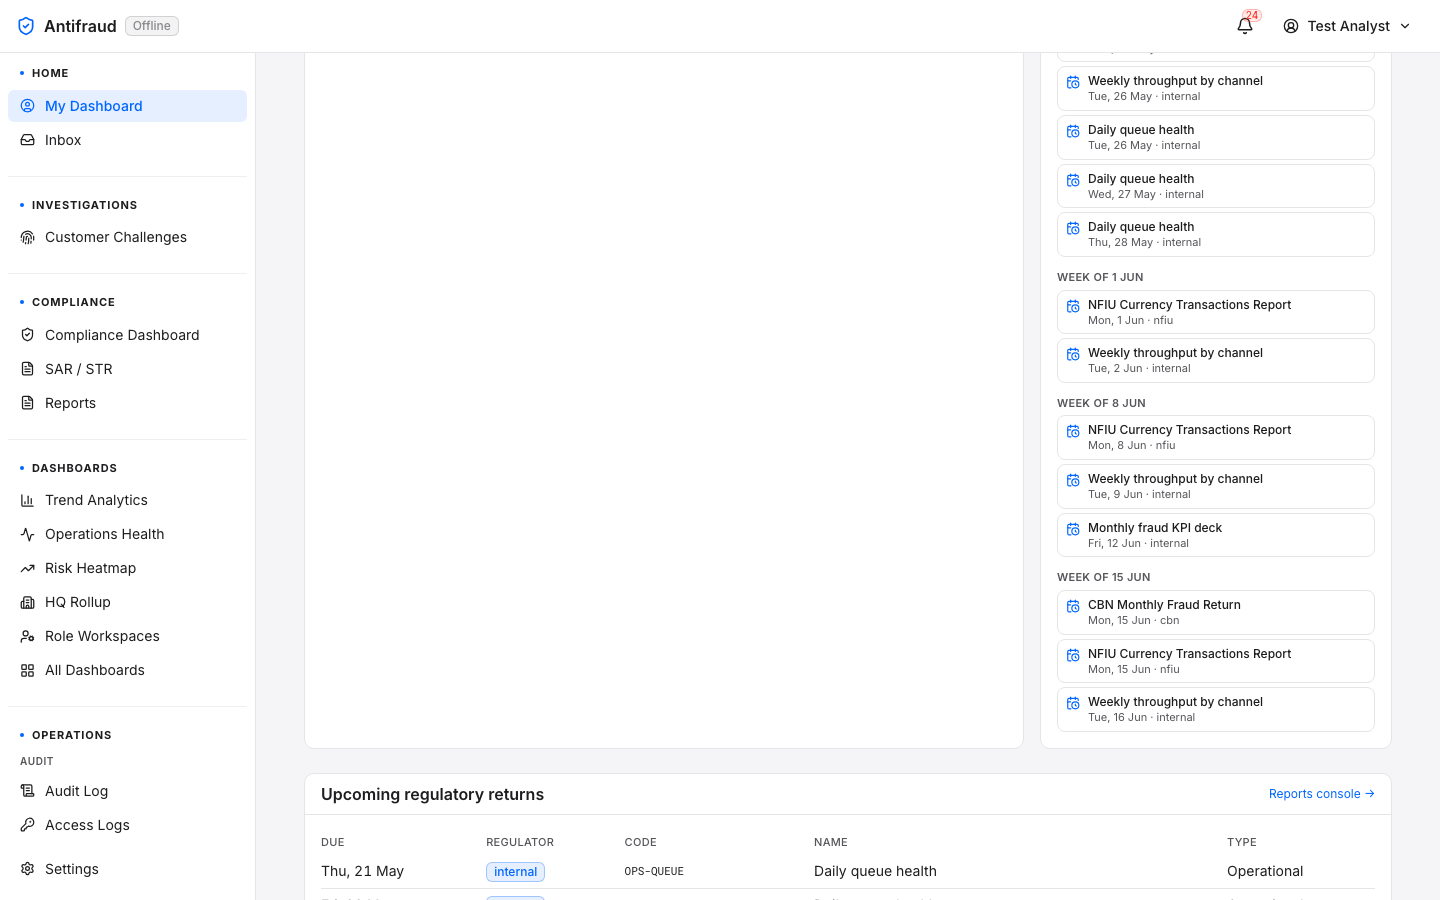
Task: Click the Customer Challenges fingerprint icon
Action: 27,237
